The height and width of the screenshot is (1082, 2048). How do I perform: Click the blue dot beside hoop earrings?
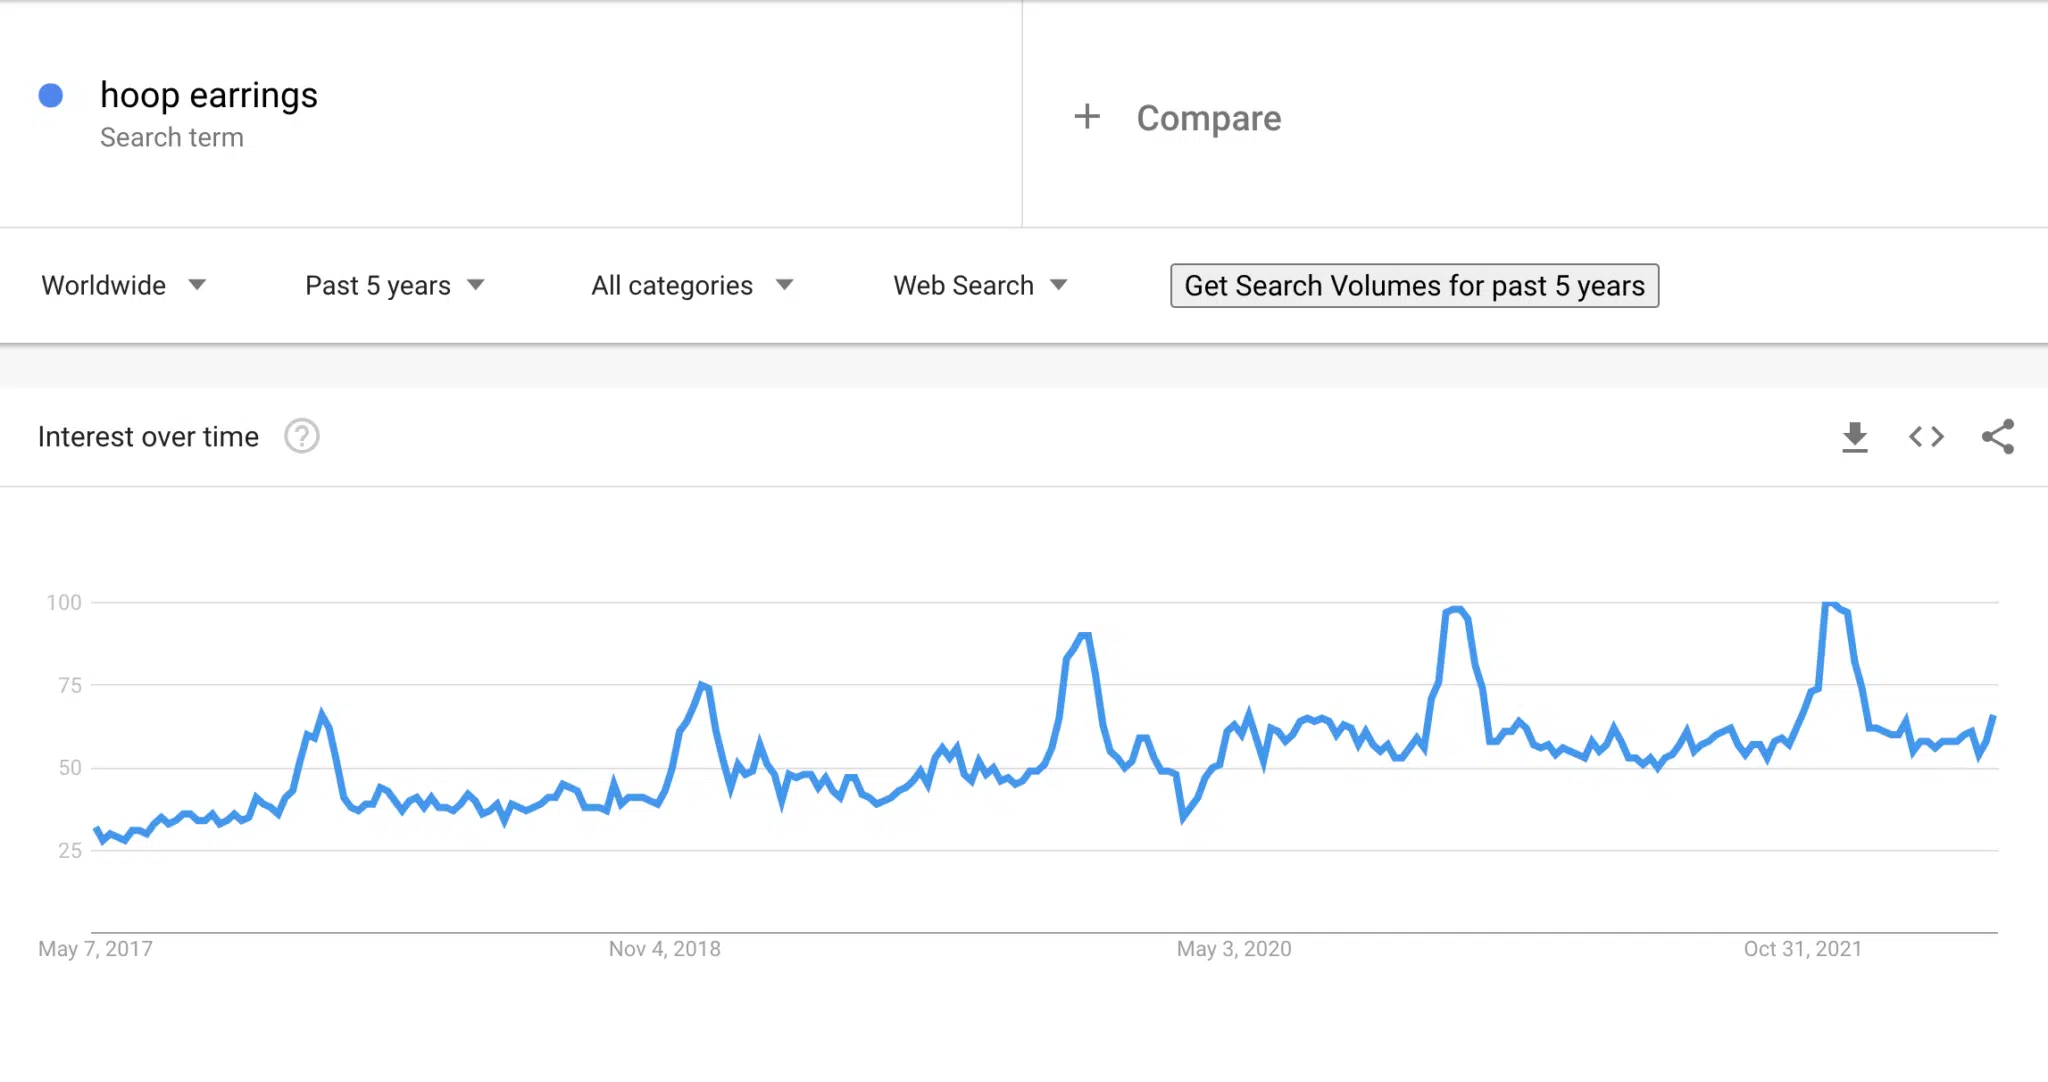51,96
